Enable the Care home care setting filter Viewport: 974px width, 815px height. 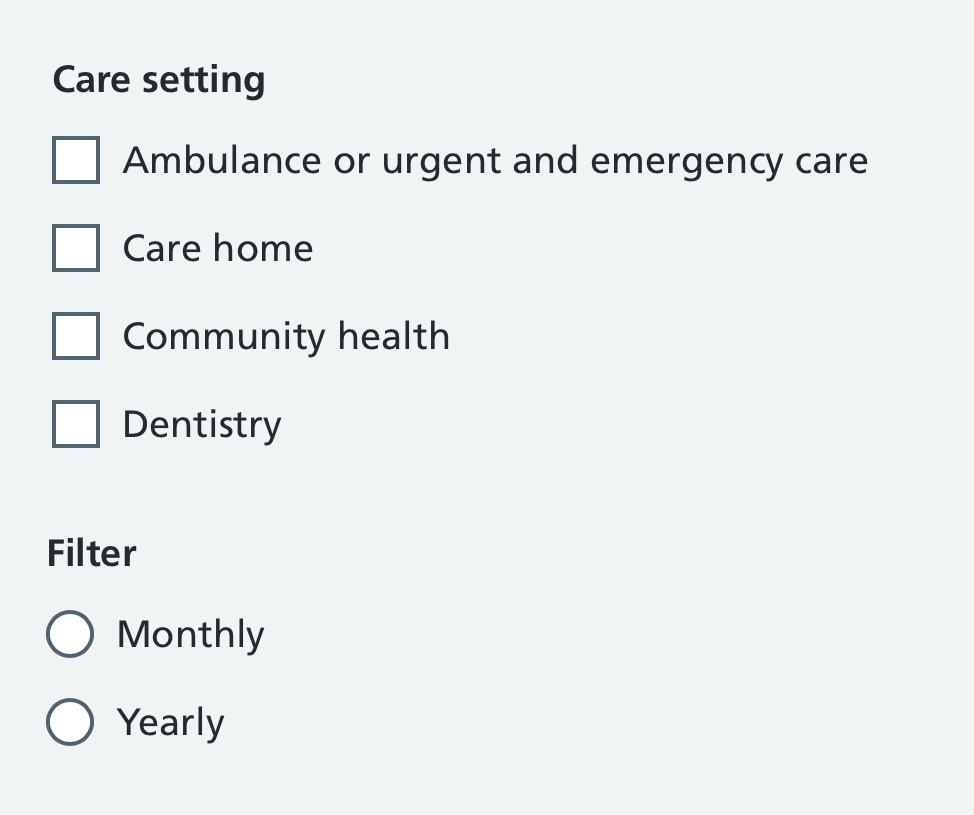(x=75, y=247)
